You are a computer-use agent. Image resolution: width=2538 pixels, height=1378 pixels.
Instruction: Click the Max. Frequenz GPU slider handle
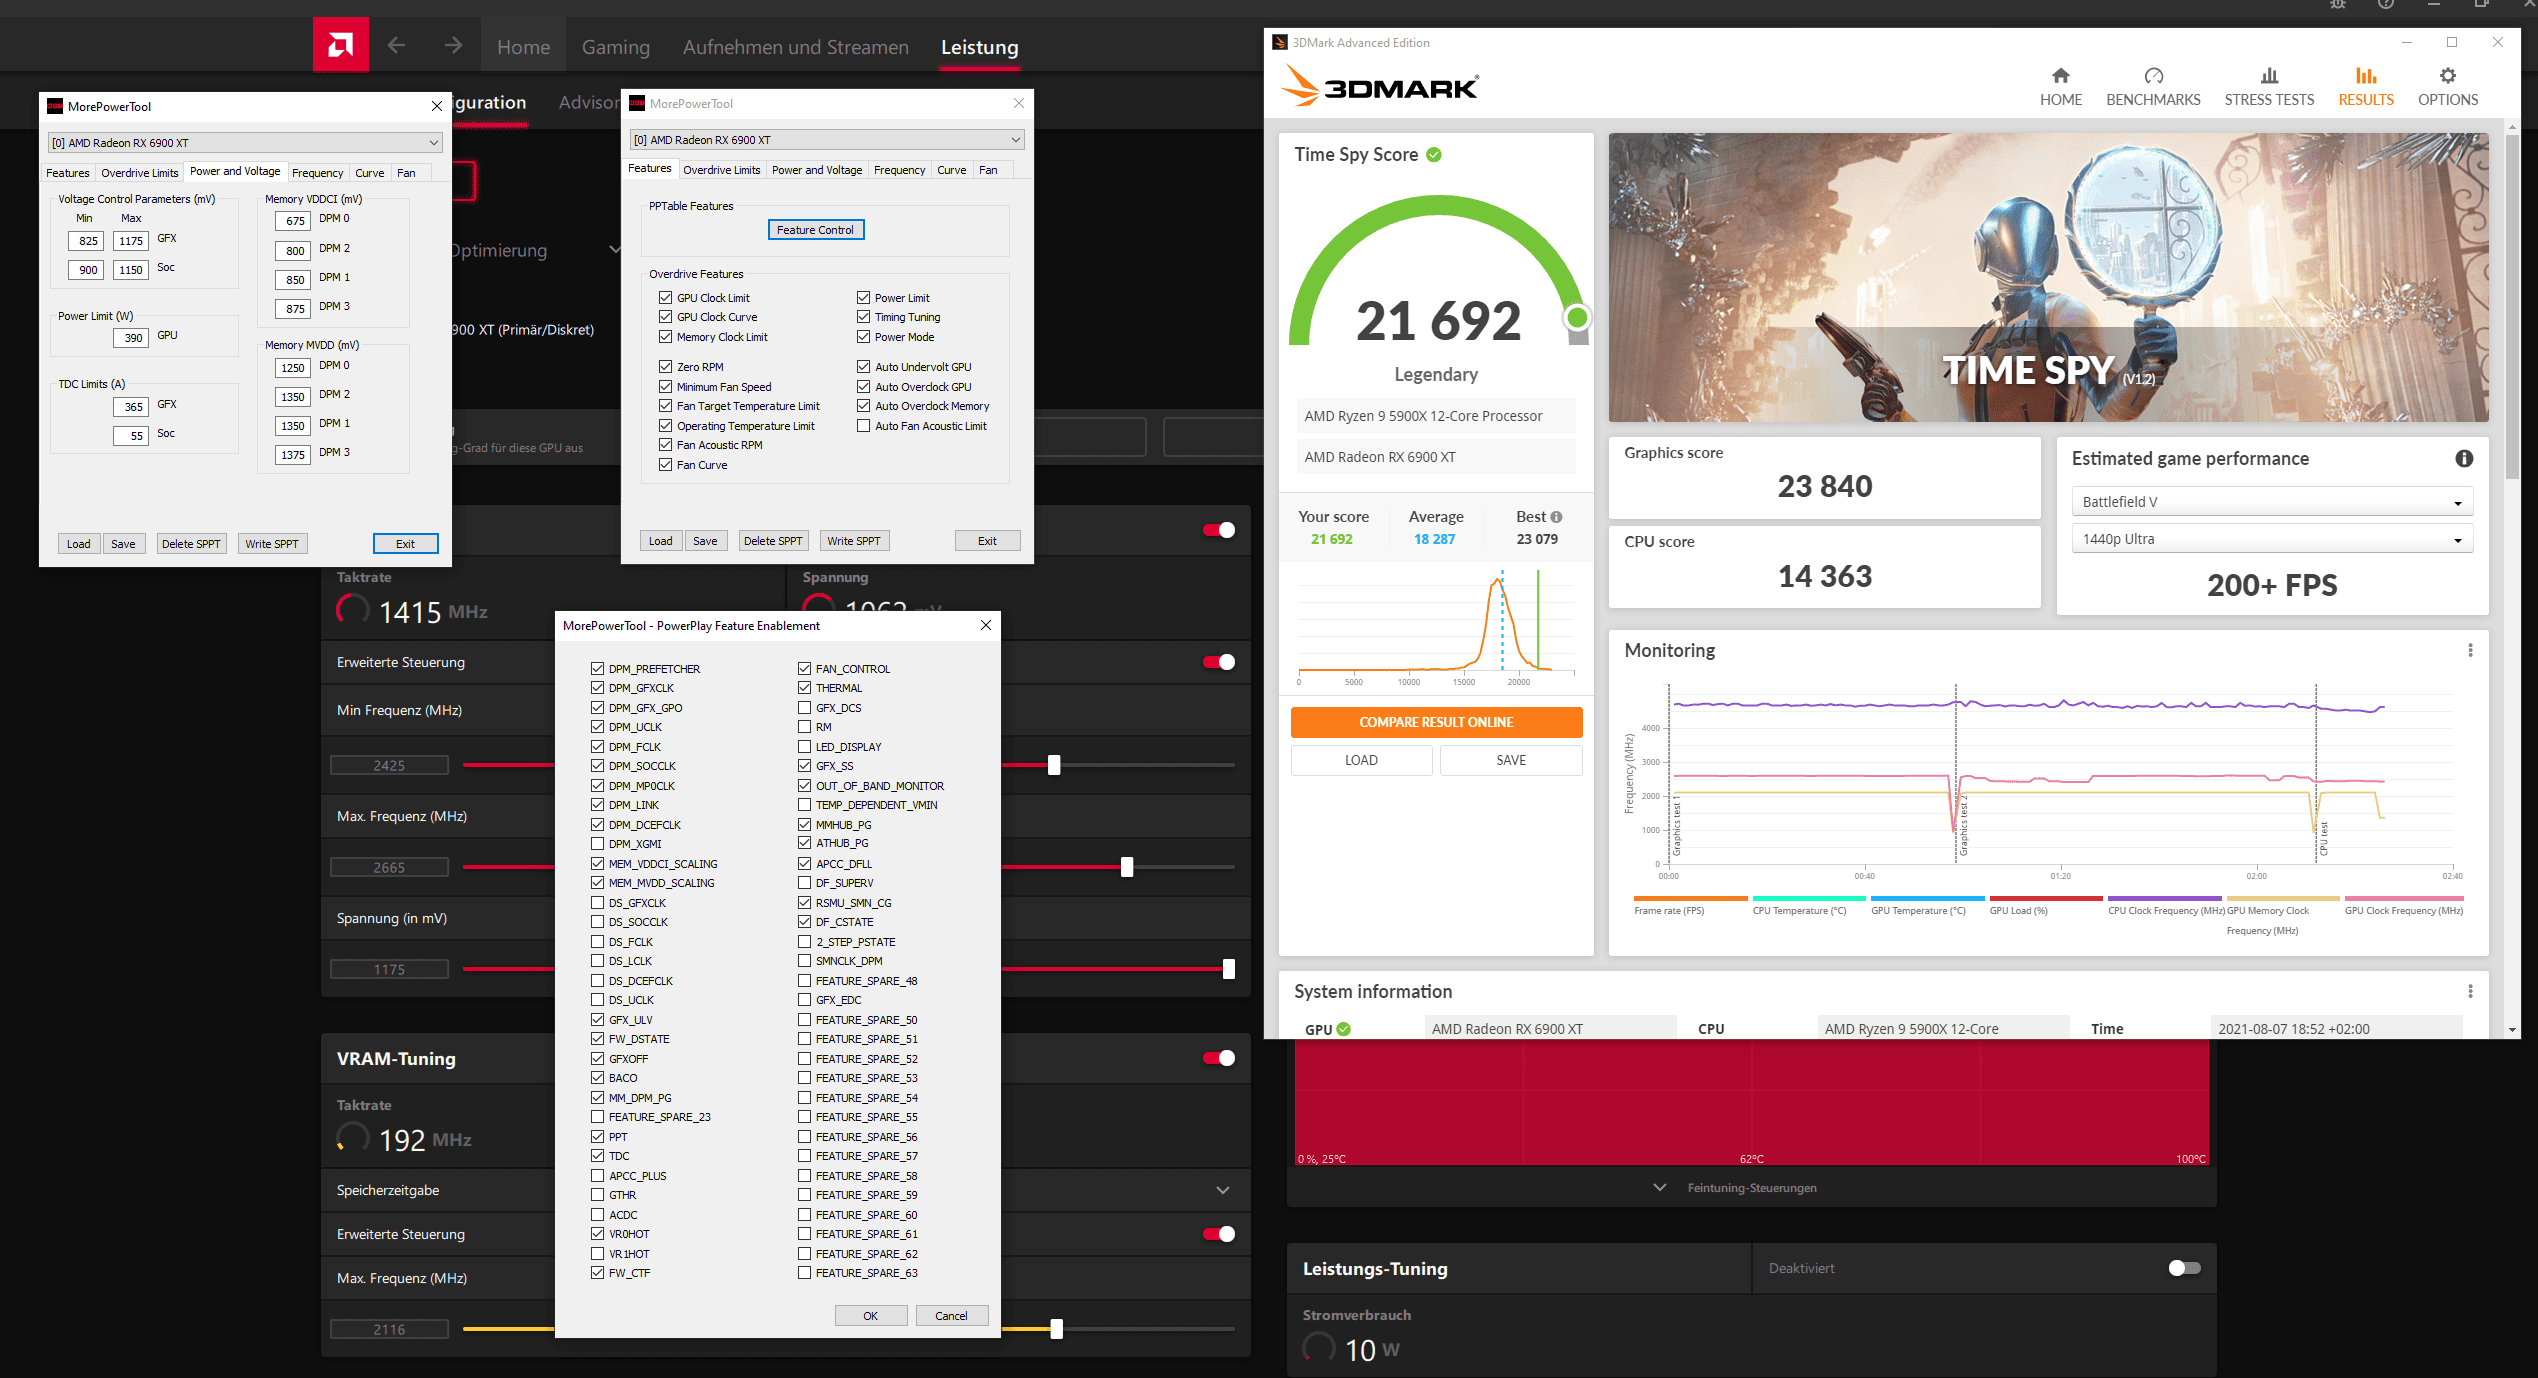(1127, 867)
